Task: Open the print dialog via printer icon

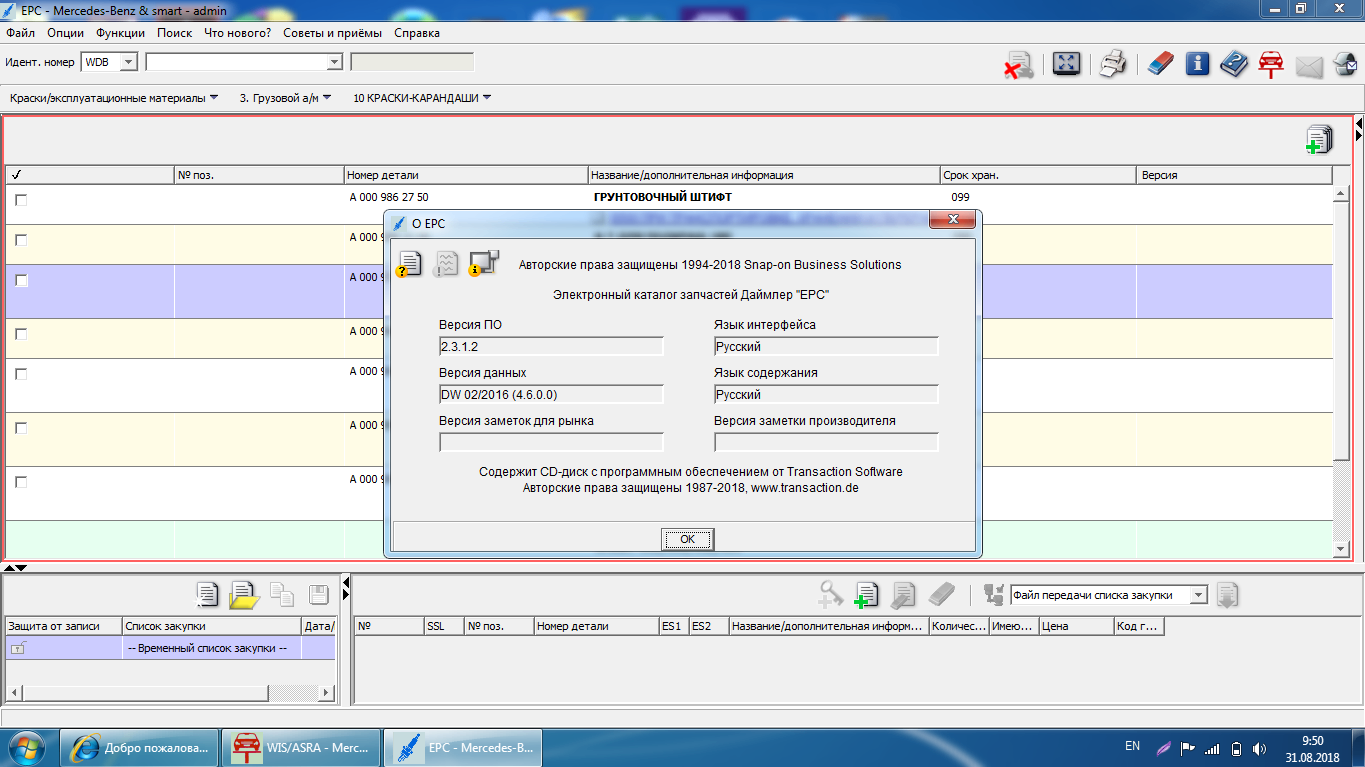Action: coord(1113,65)
